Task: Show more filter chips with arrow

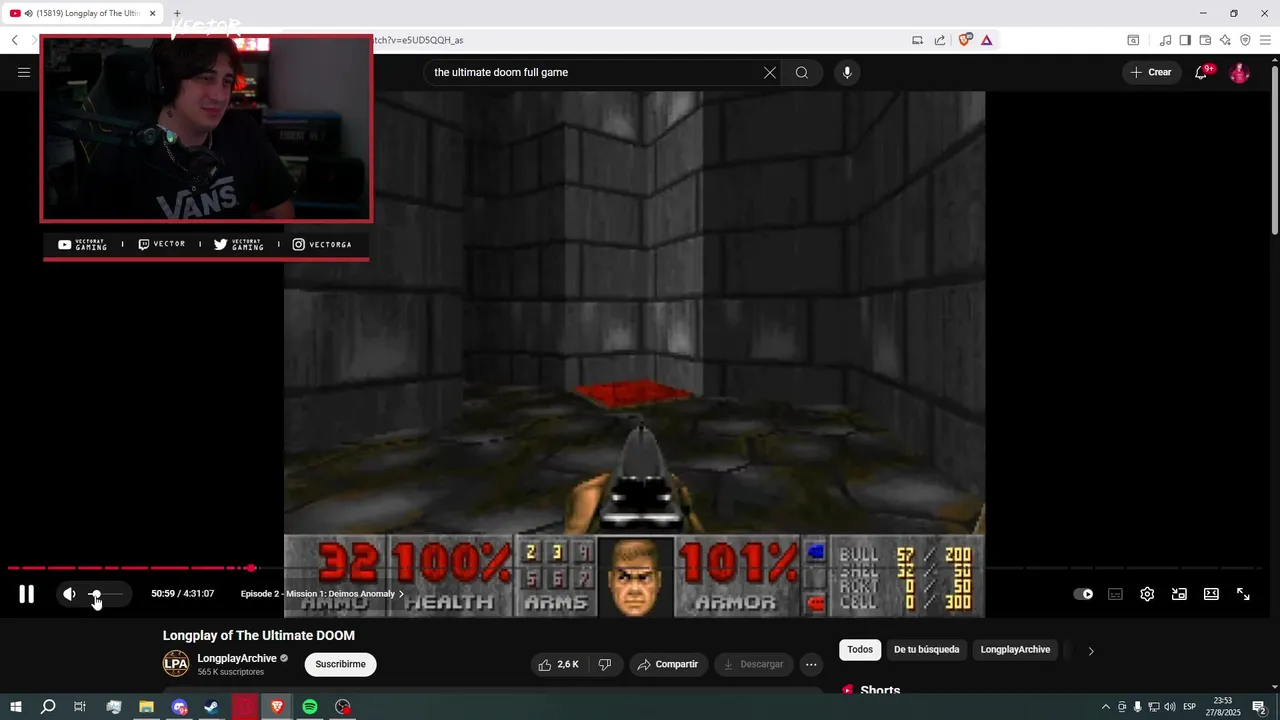Action: tap(1091, 650)
